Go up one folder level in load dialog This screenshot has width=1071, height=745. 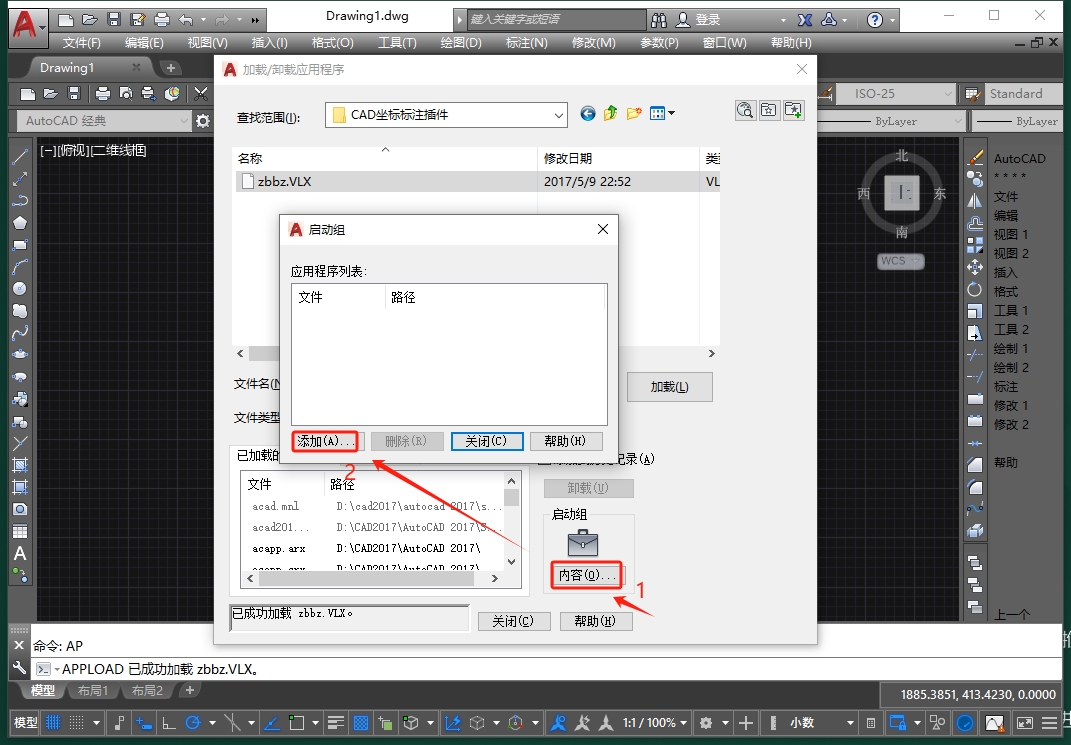point(611,113)
